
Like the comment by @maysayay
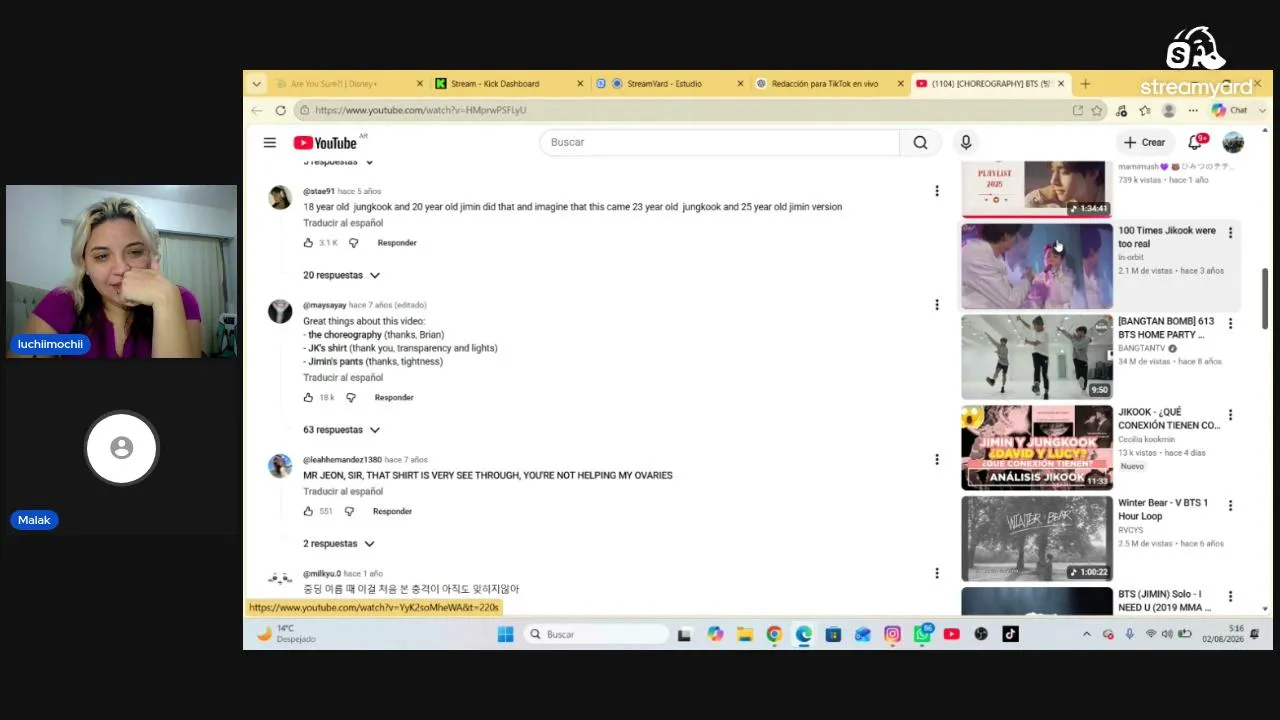308,398
